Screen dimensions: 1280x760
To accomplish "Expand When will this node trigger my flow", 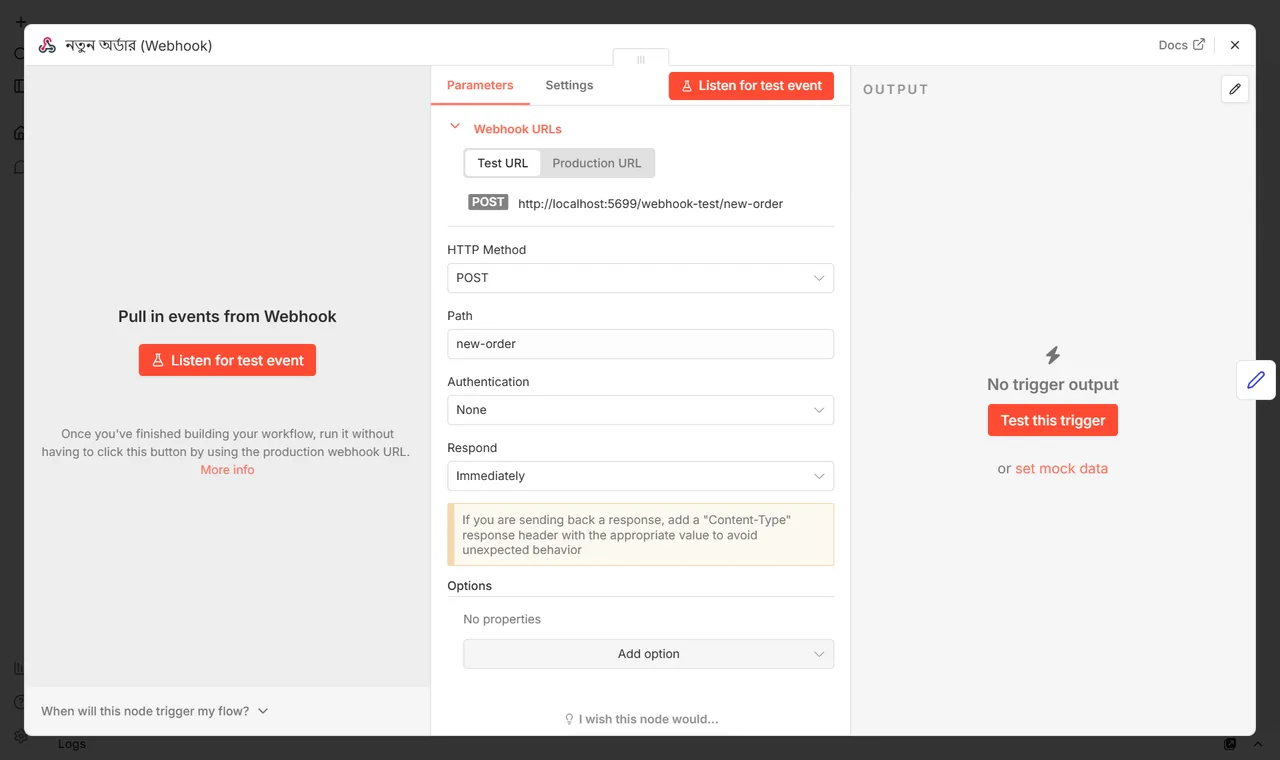I will coord(155,711).
